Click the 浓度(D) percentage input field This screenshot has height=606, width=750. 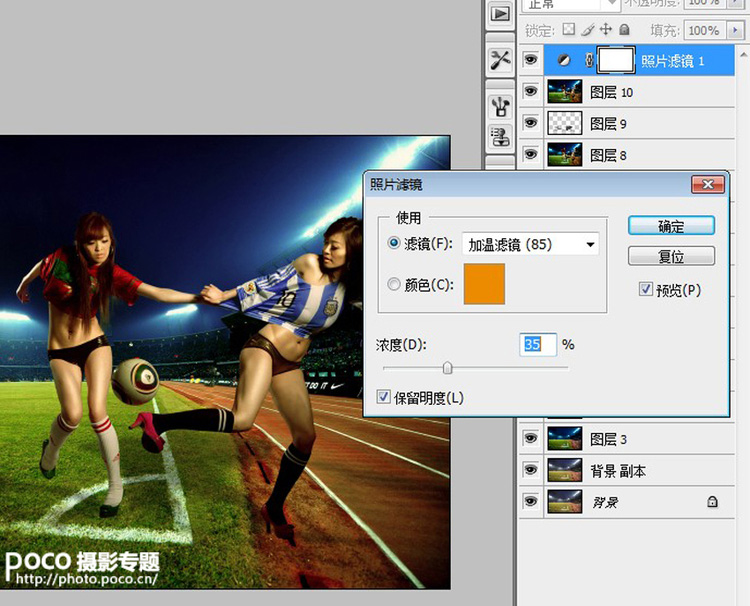click(x=538, y=344)
